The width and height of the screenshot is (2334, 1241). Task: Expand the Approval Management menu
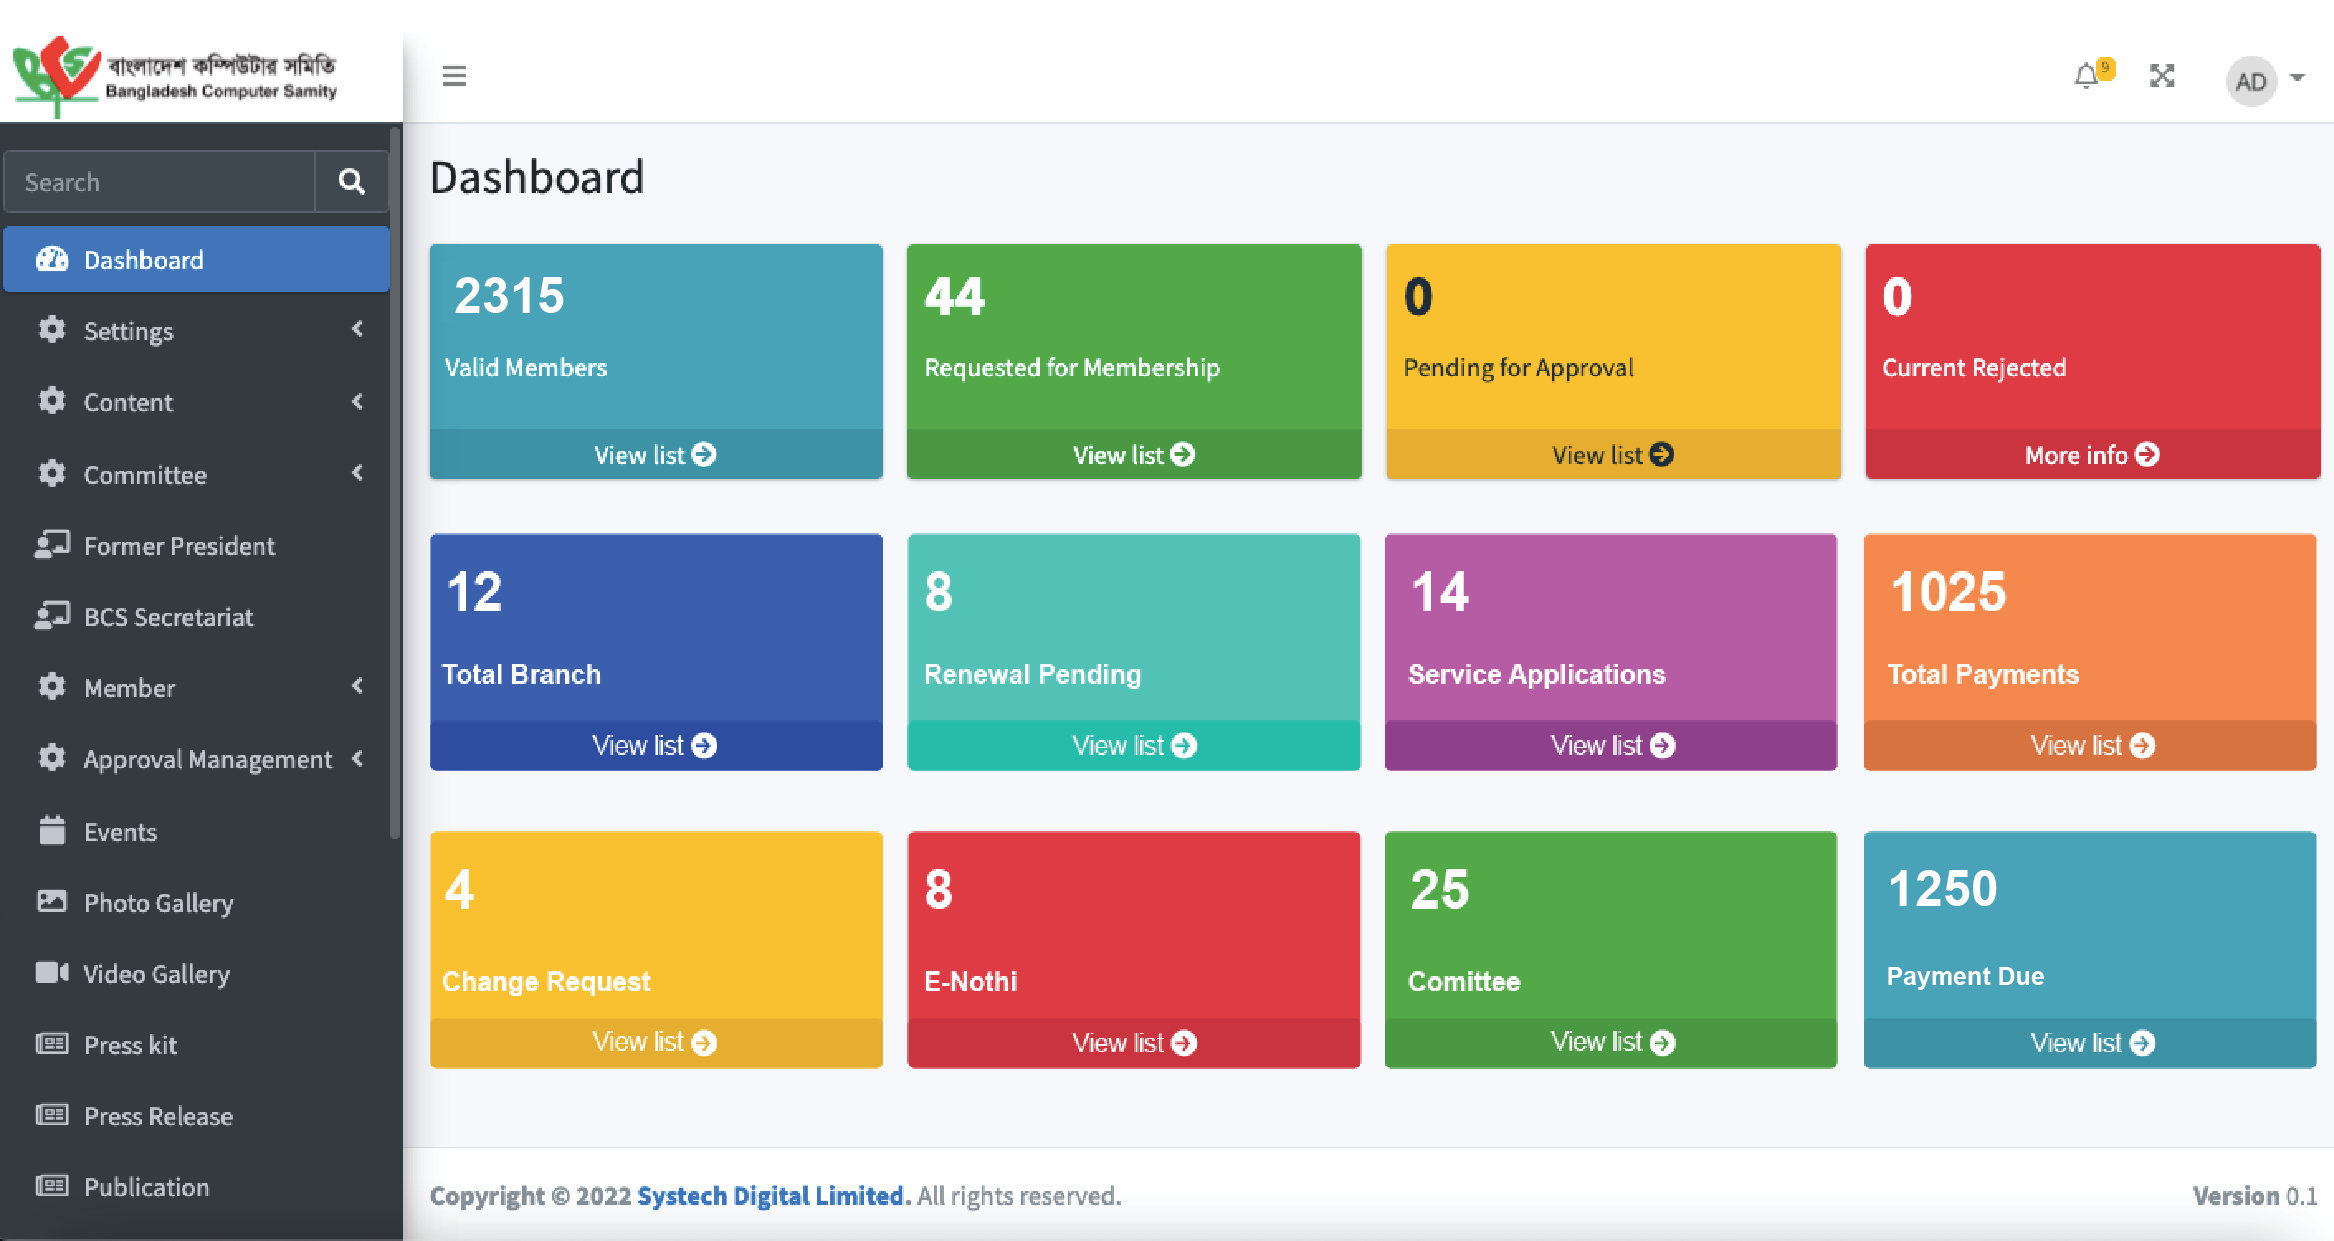tap(207, 760)
